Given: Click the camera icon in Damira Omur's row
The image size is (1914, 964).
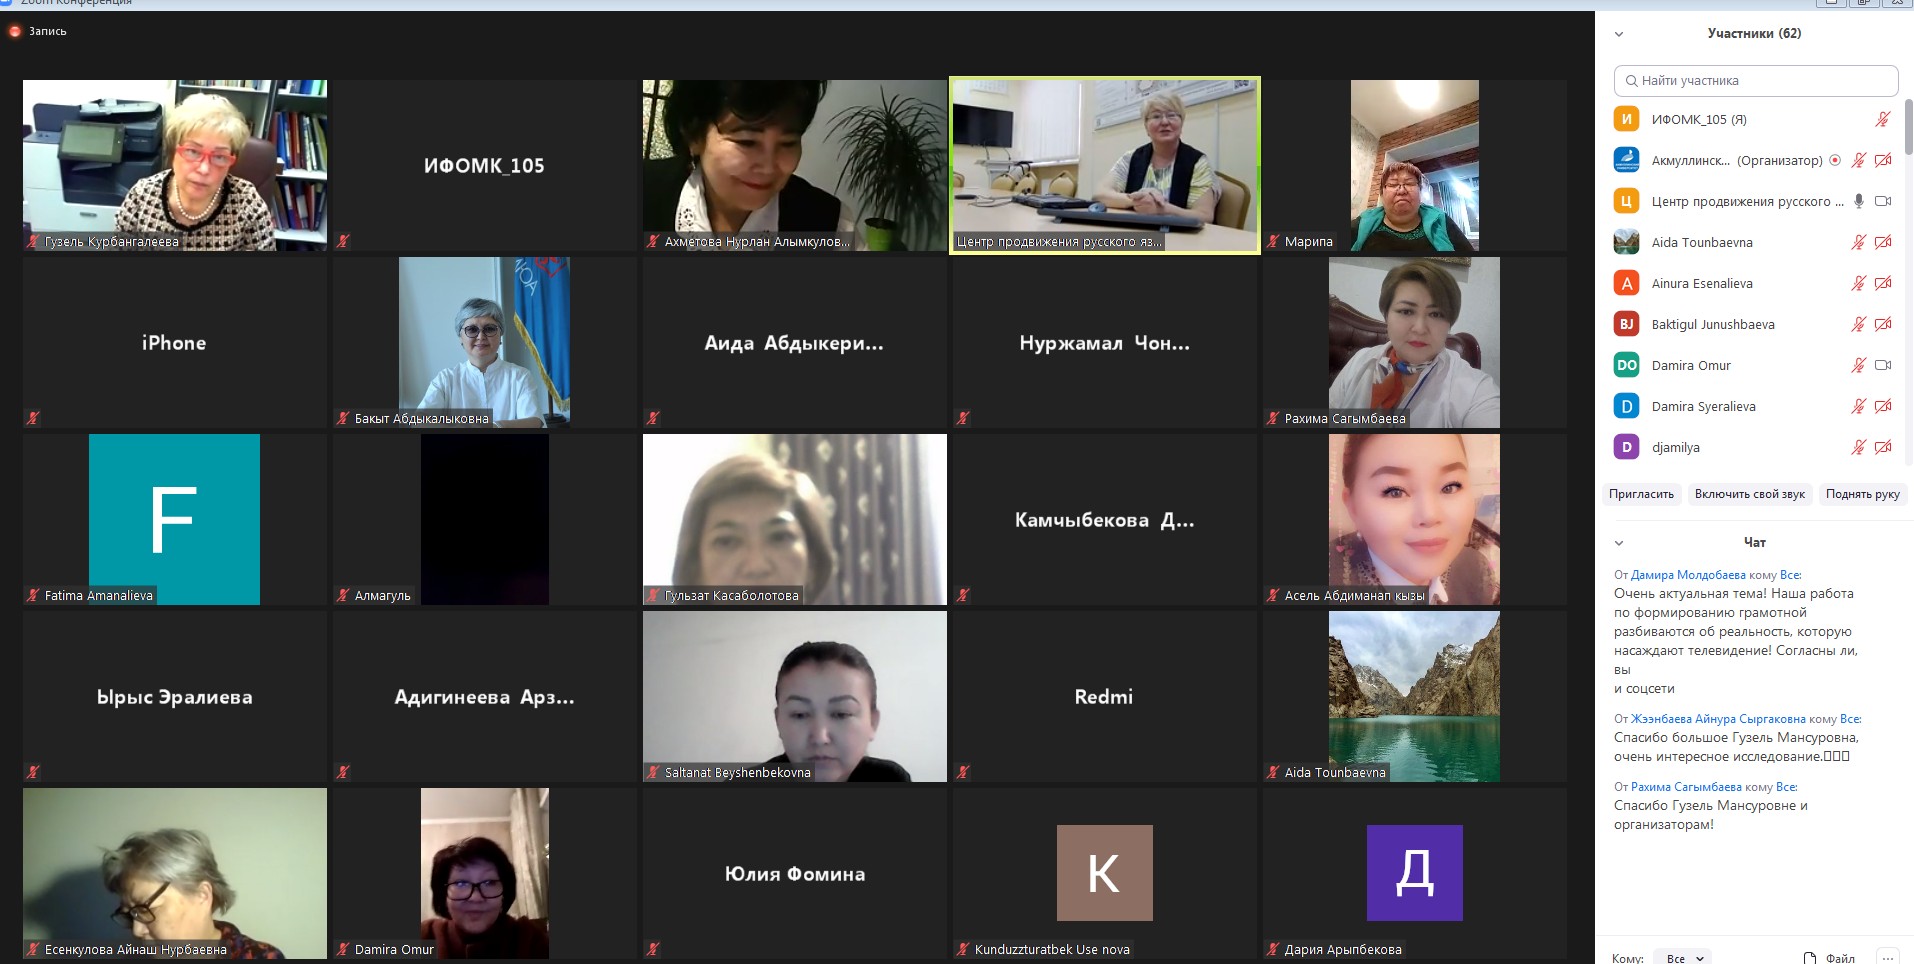Looking at the screenshot, I should click(1882, 365).
